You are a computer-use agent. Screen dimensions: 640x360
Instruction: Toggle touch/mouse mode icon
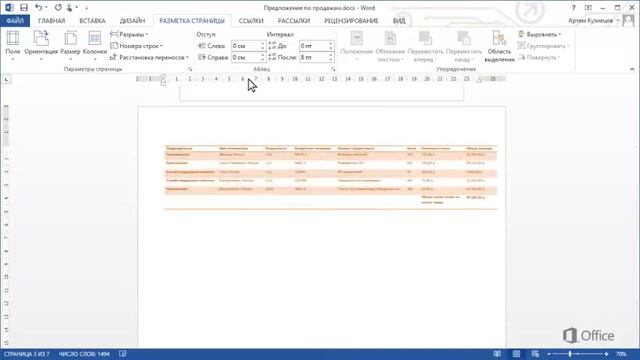pyautogui.click(x=70, y=7)
